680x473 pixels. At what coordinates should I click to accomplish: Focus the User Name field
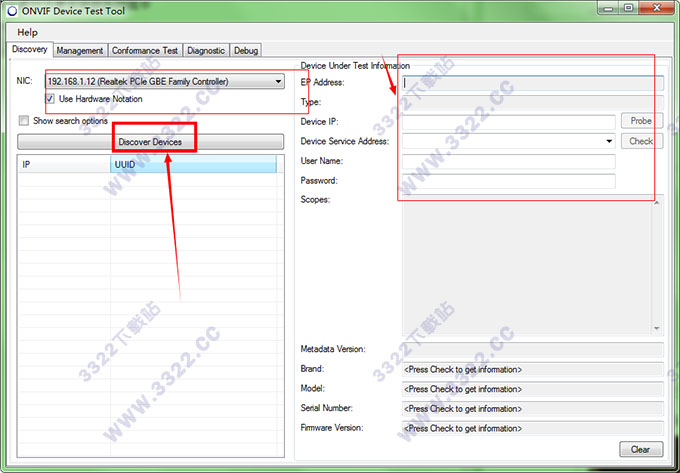(x=508, y=161)
